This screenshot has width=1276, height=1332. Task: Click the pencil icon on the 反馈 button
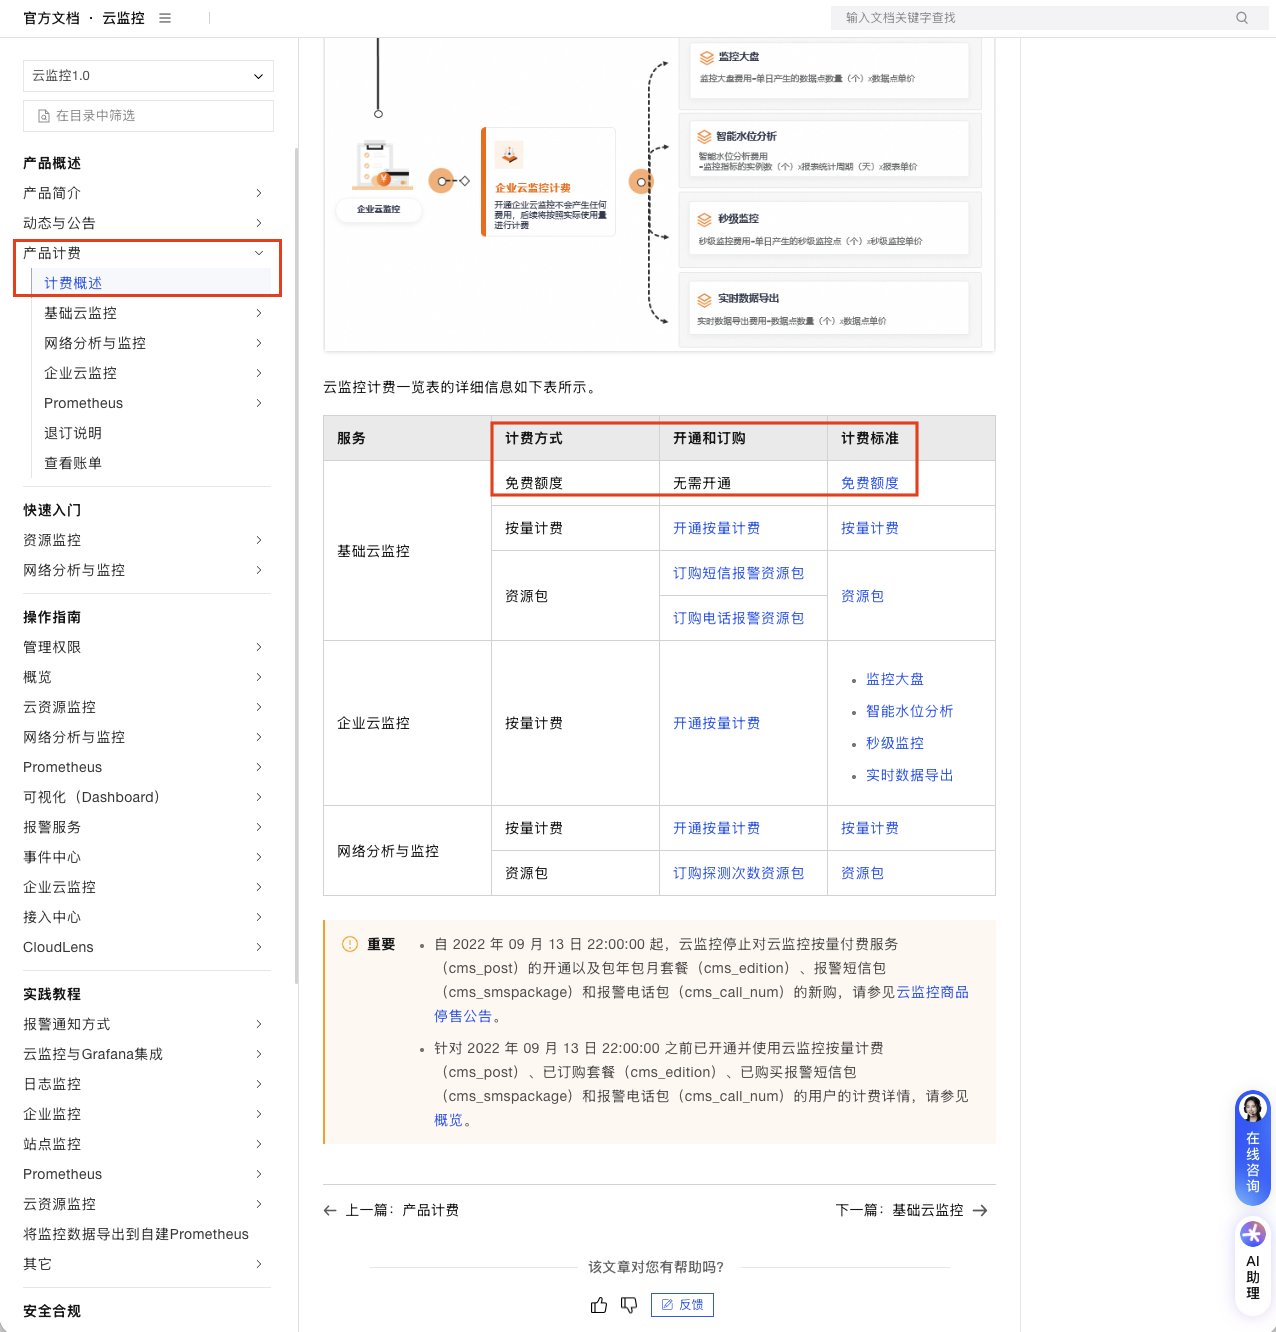[x=667, y=1305]
